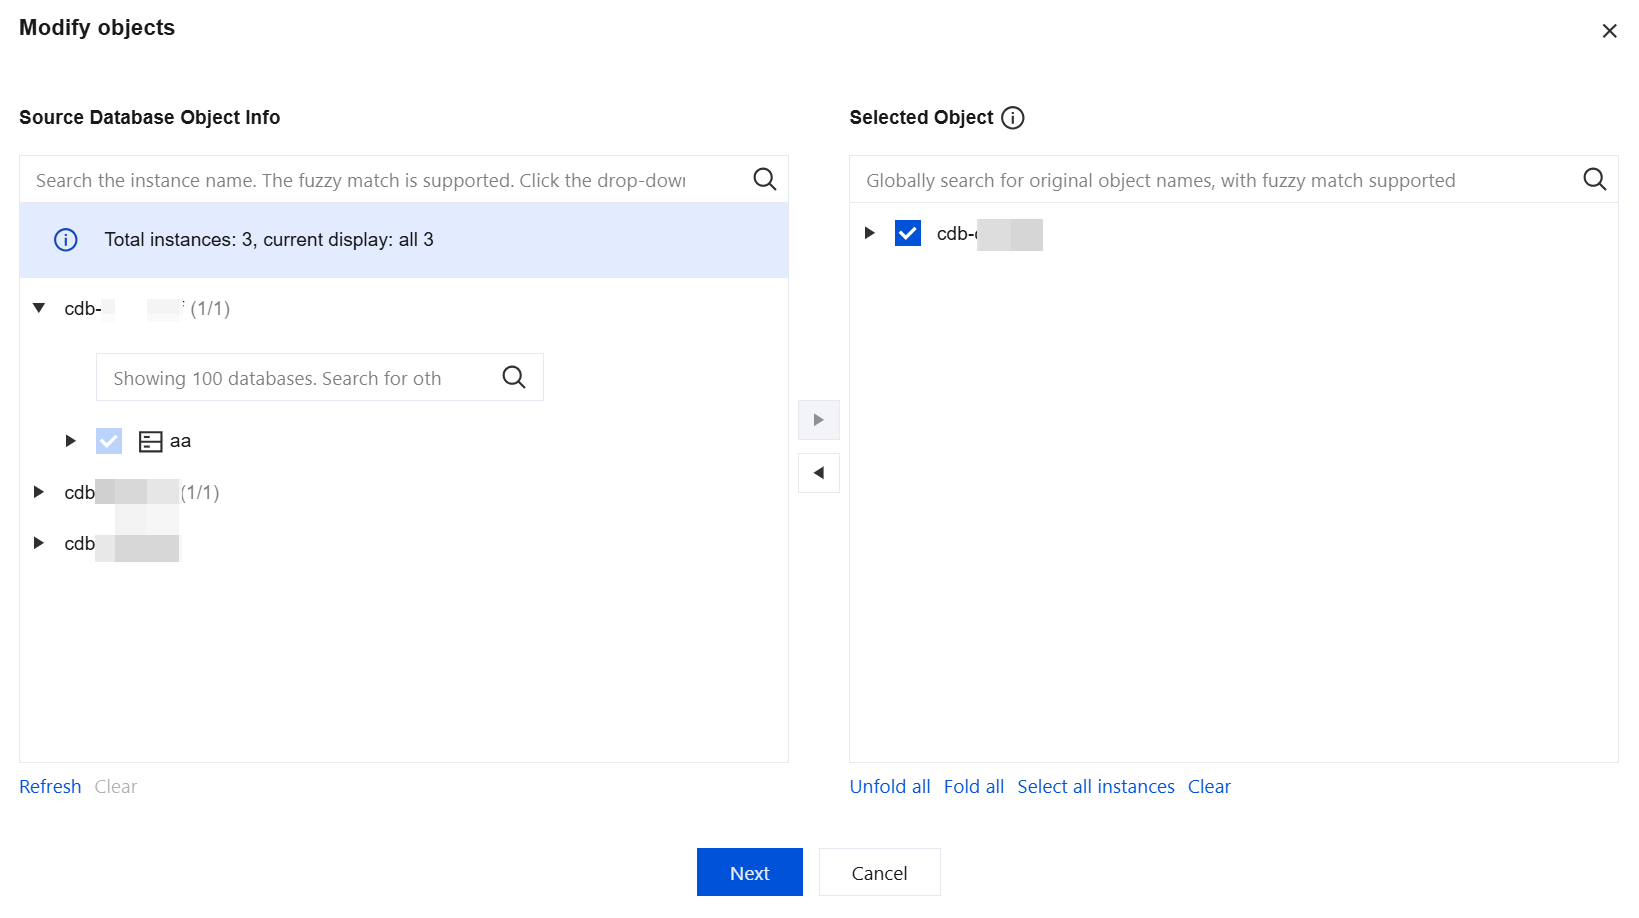Focus the source instance name search field

coord(380,180)
